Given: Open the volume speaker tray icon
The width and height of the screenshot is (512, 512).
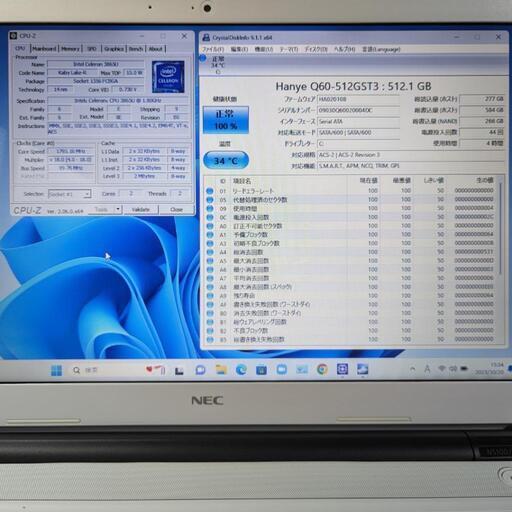Looking at the screenshot, I should [453, 368].
